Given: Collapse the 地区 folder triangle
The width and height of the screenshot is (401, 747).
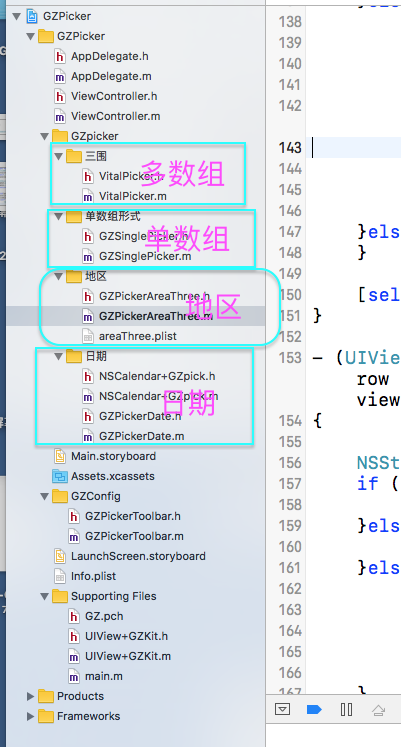Looking at the screenshot, I should [59, 276].
